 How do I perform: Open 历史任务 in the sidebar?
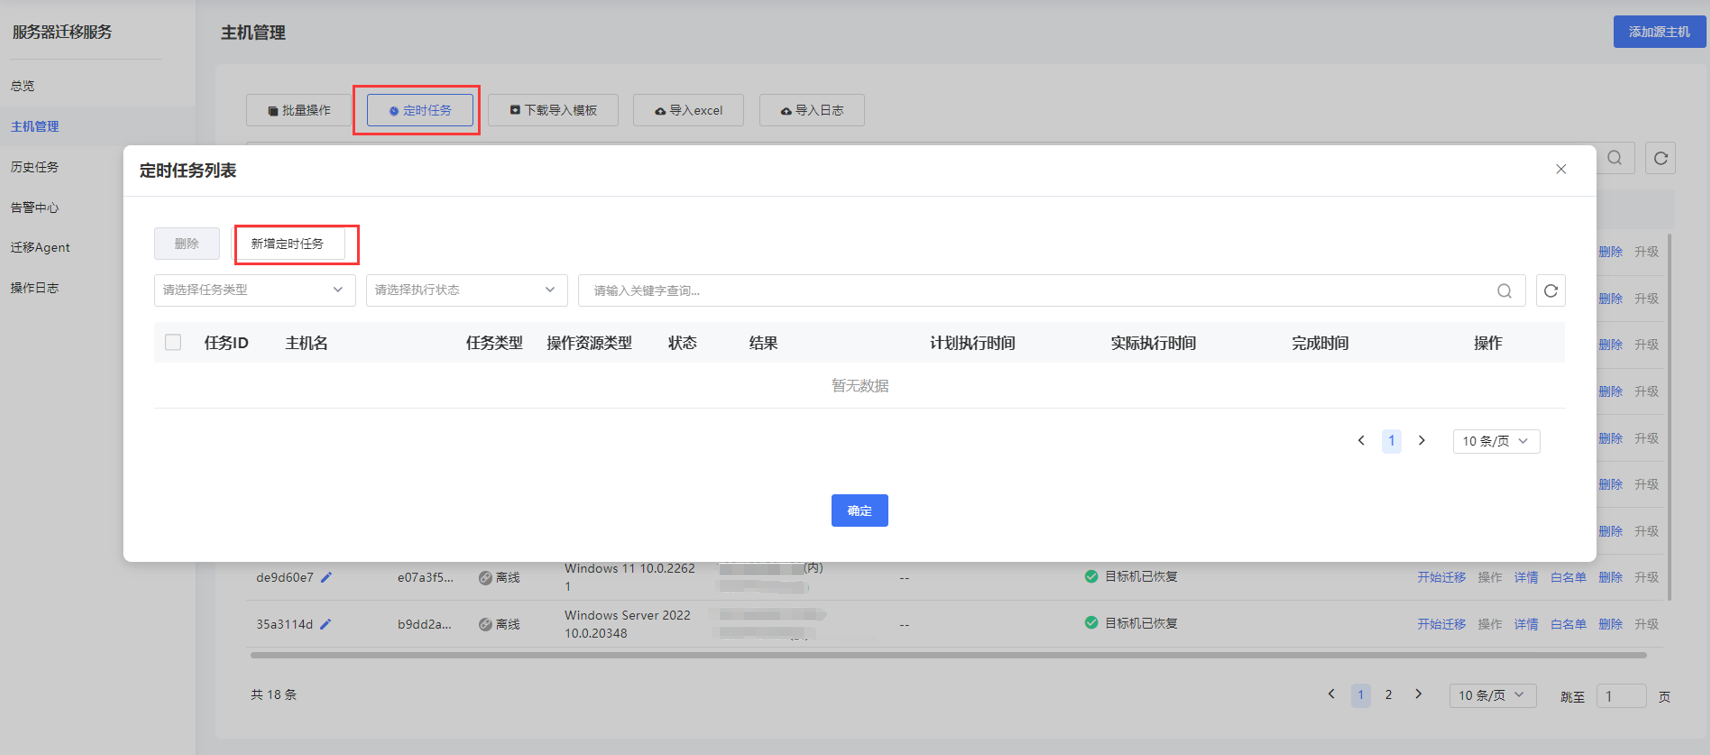click(35, 167)
